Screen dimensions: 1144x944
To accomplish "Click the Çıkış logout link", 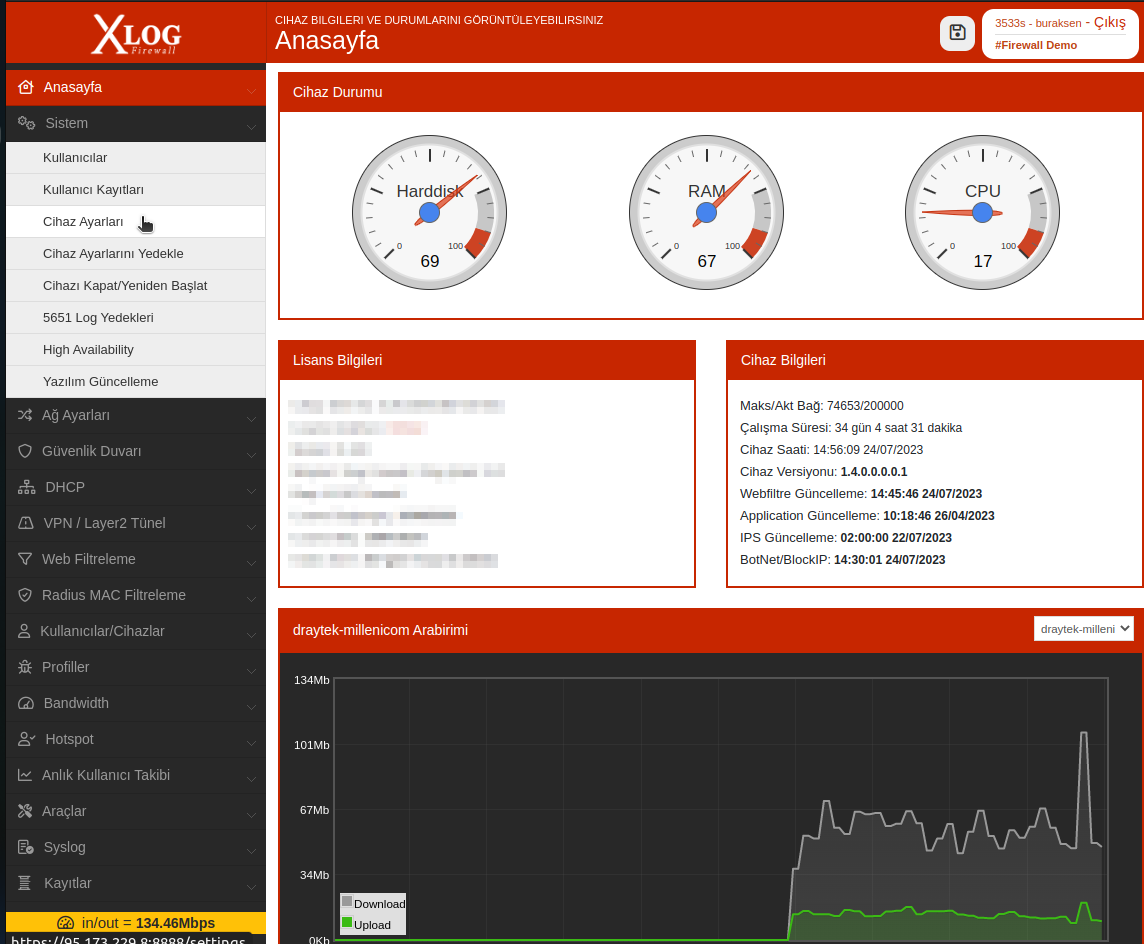I will coord(1109,22).
